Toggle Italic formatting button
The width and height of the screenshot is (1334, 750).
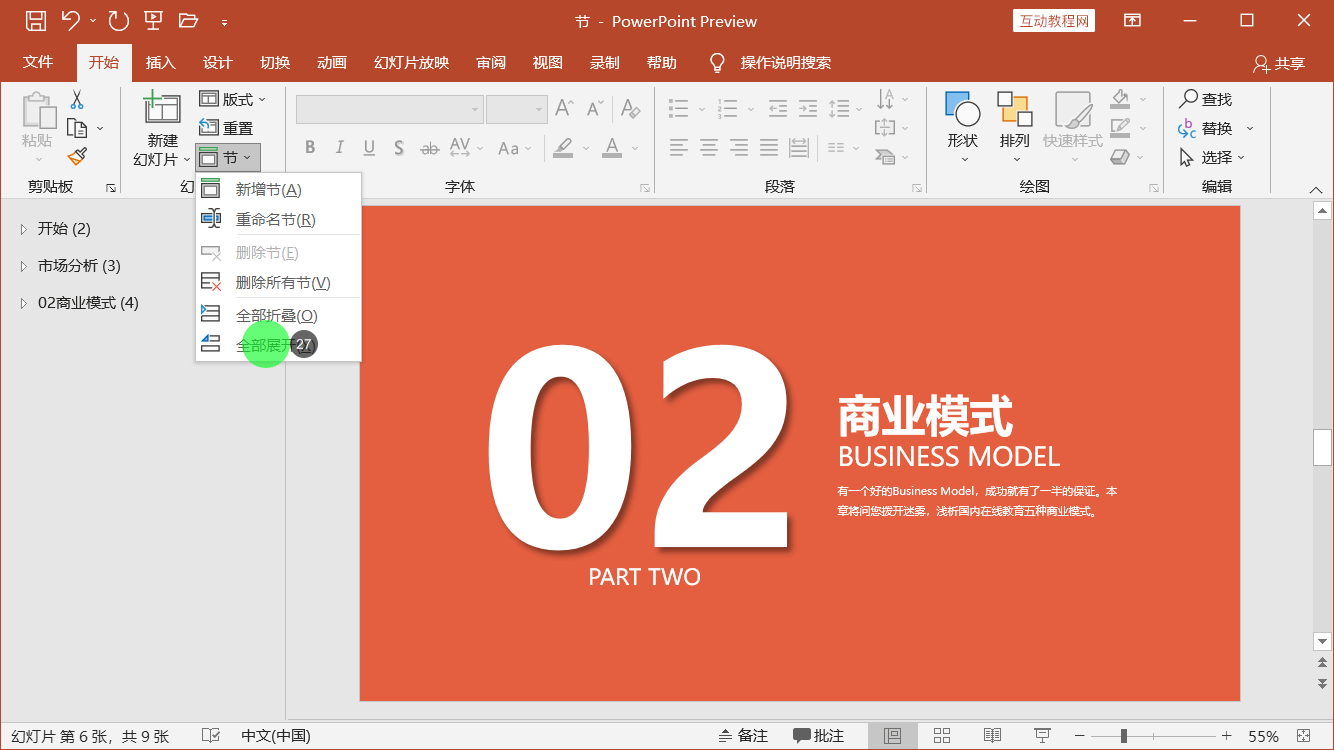[340, 148]
